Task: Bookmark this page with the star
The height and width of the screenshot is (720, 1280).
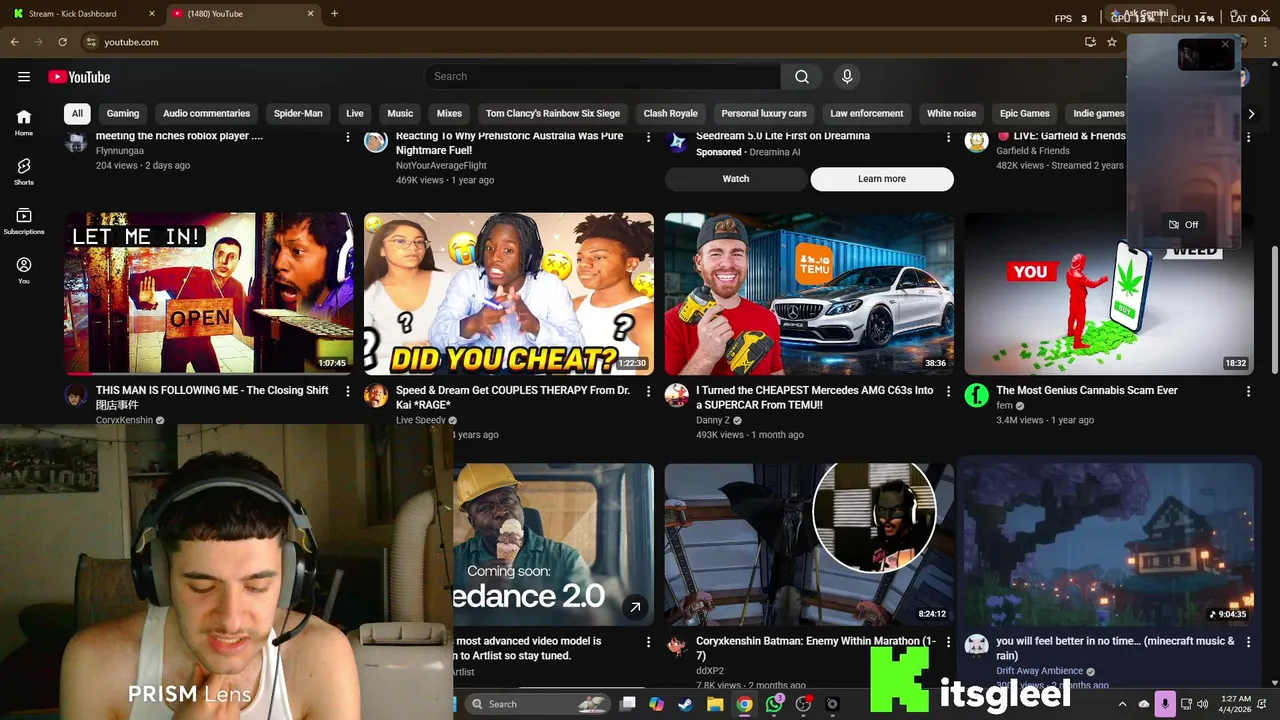Action: tap(1112, 42)
